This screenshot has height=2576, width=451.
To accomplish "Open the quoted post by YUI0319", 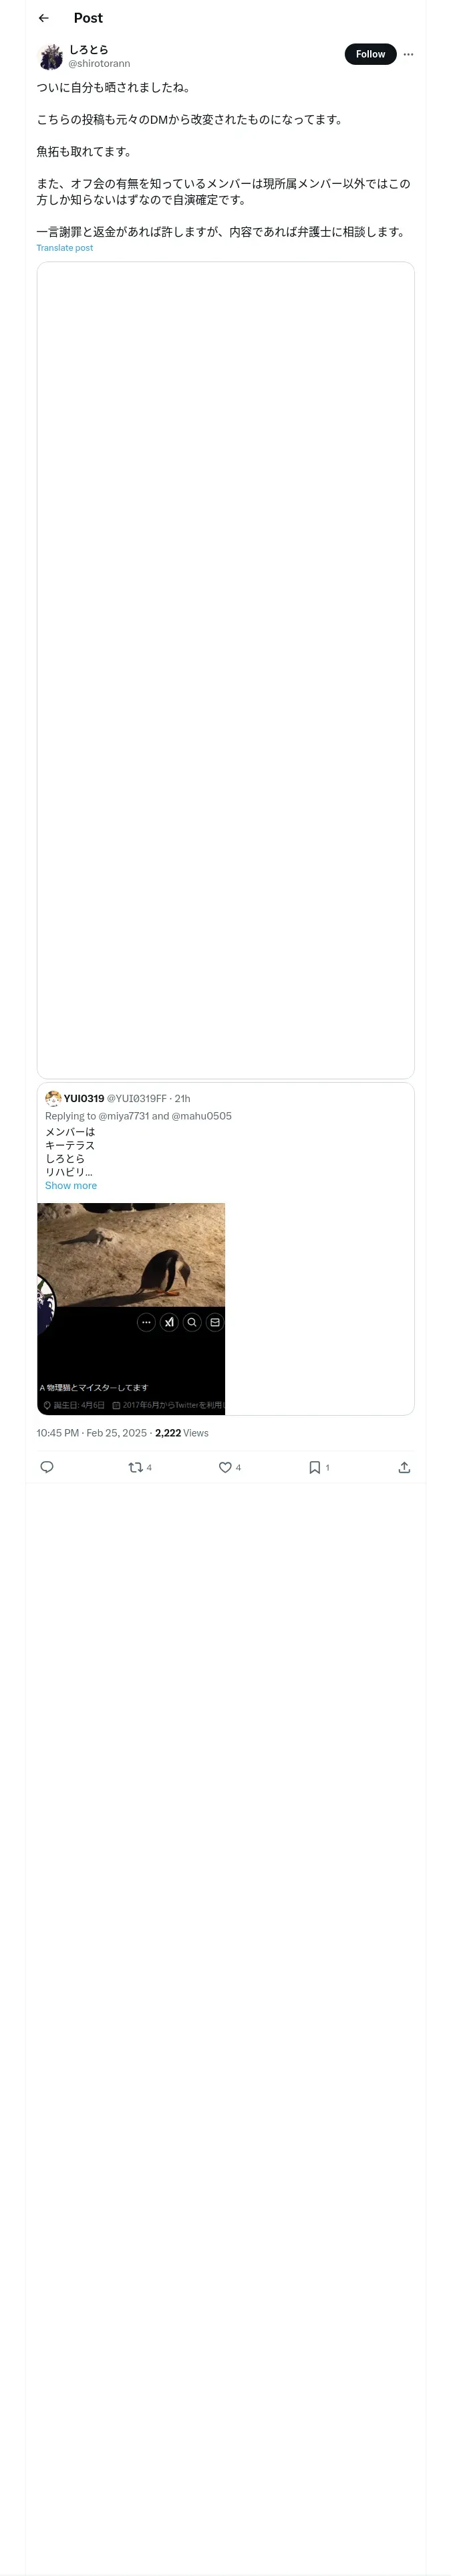I will click(300, 1150).
